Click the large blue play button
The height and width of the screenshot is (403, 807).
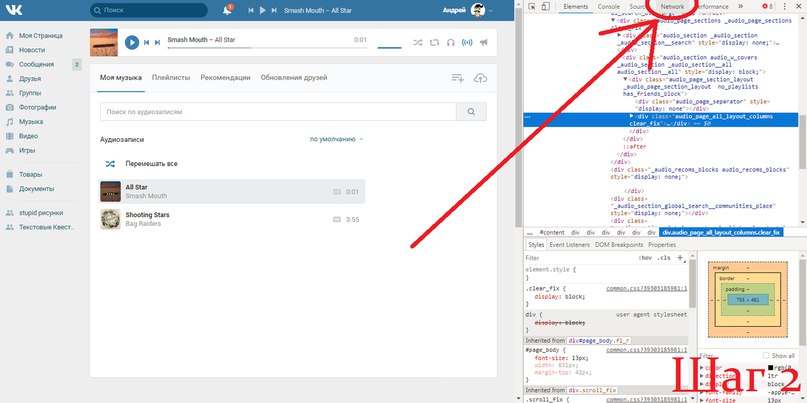(132, 42)
